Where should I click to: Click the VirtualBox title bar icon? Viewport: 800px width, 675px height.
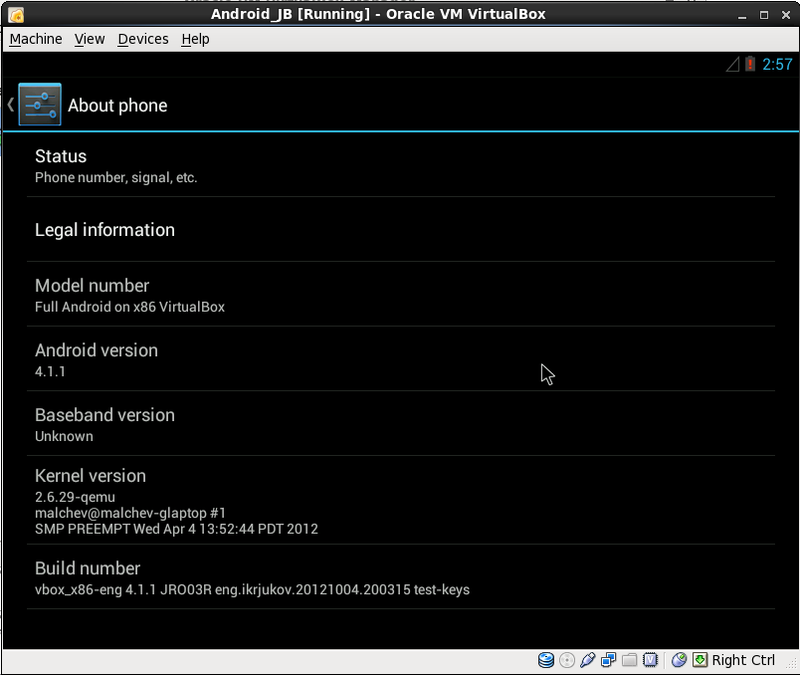click(16, 15)
